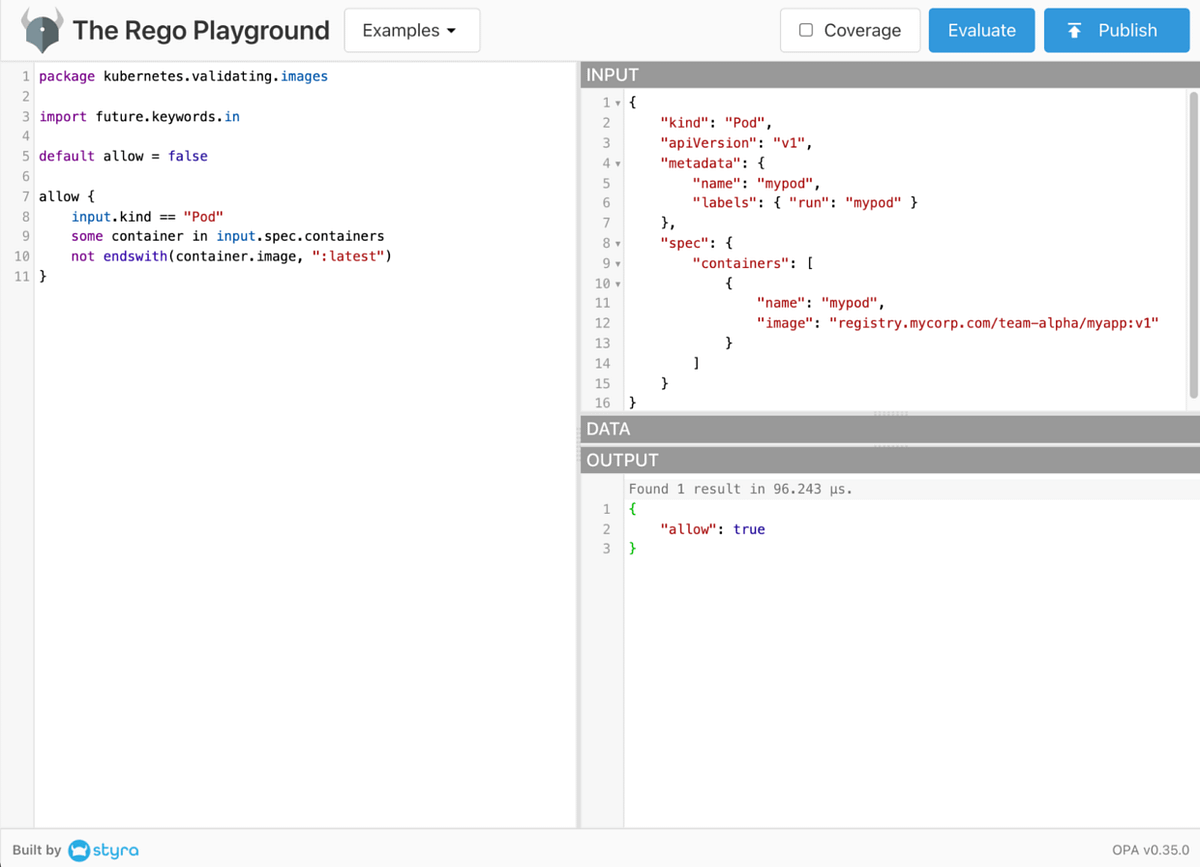Select the DATA panel header
This screenshot has height=867, width=1200.
[608, 428]
